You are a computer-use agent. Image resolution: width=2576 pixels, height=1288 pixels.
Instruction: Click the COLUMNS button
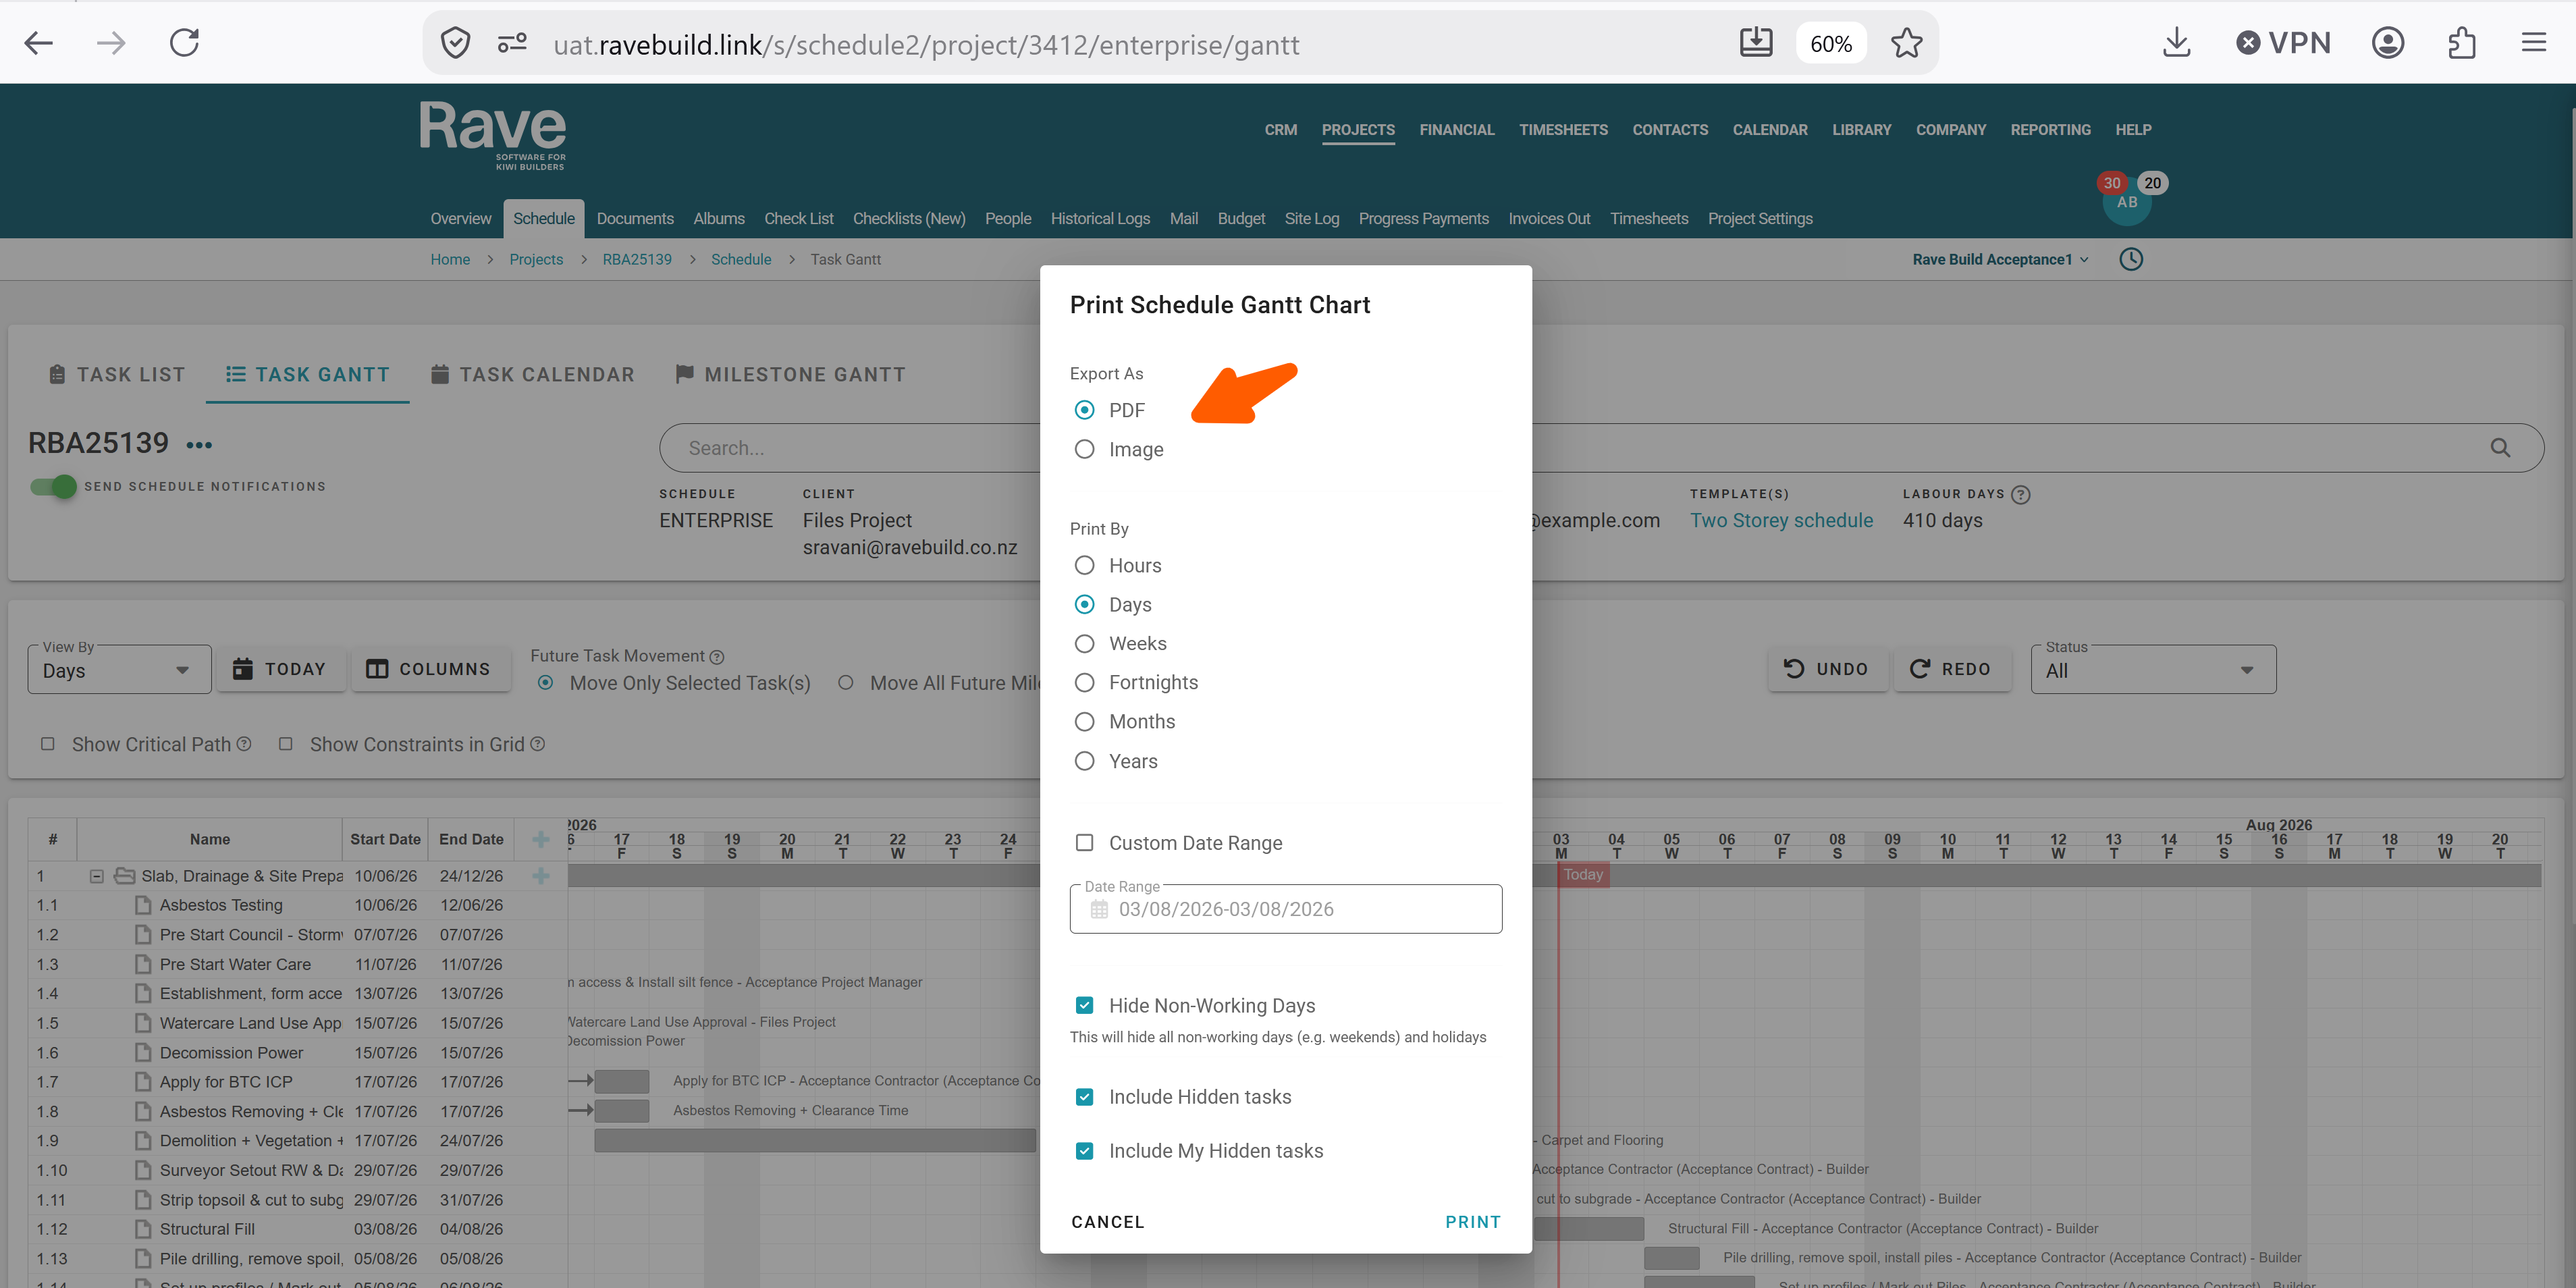430,669
